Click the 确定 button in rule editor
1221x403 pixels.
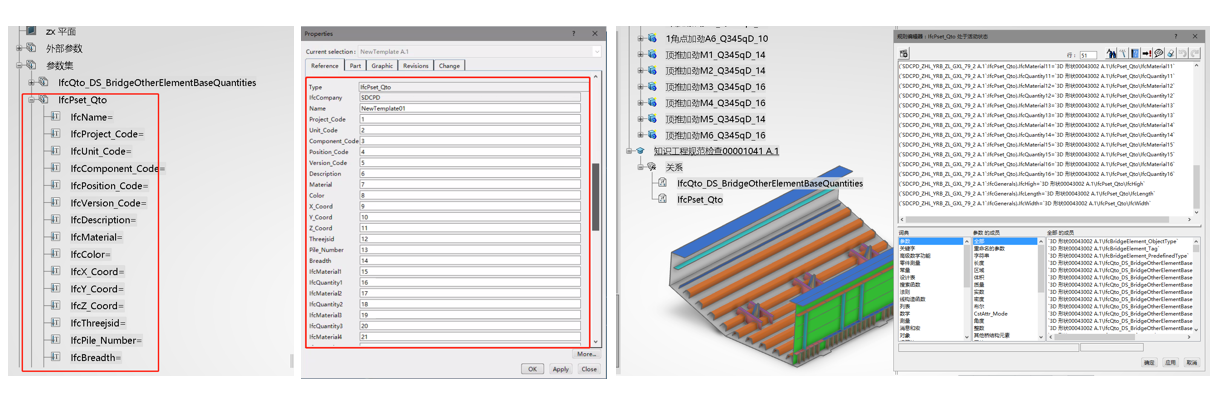(1148, 364)
